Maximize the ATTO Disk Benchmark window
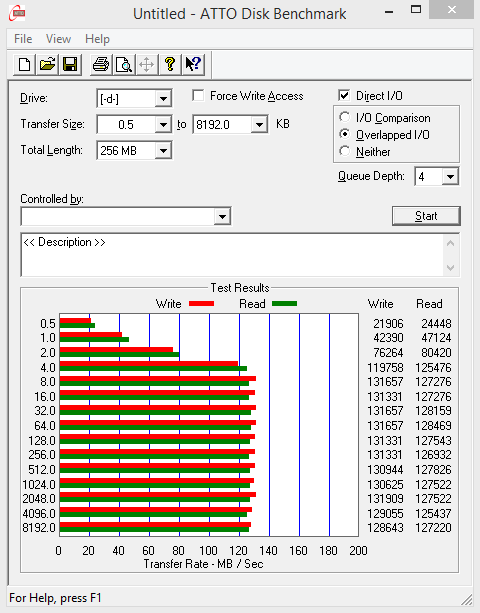 point(416,9)
